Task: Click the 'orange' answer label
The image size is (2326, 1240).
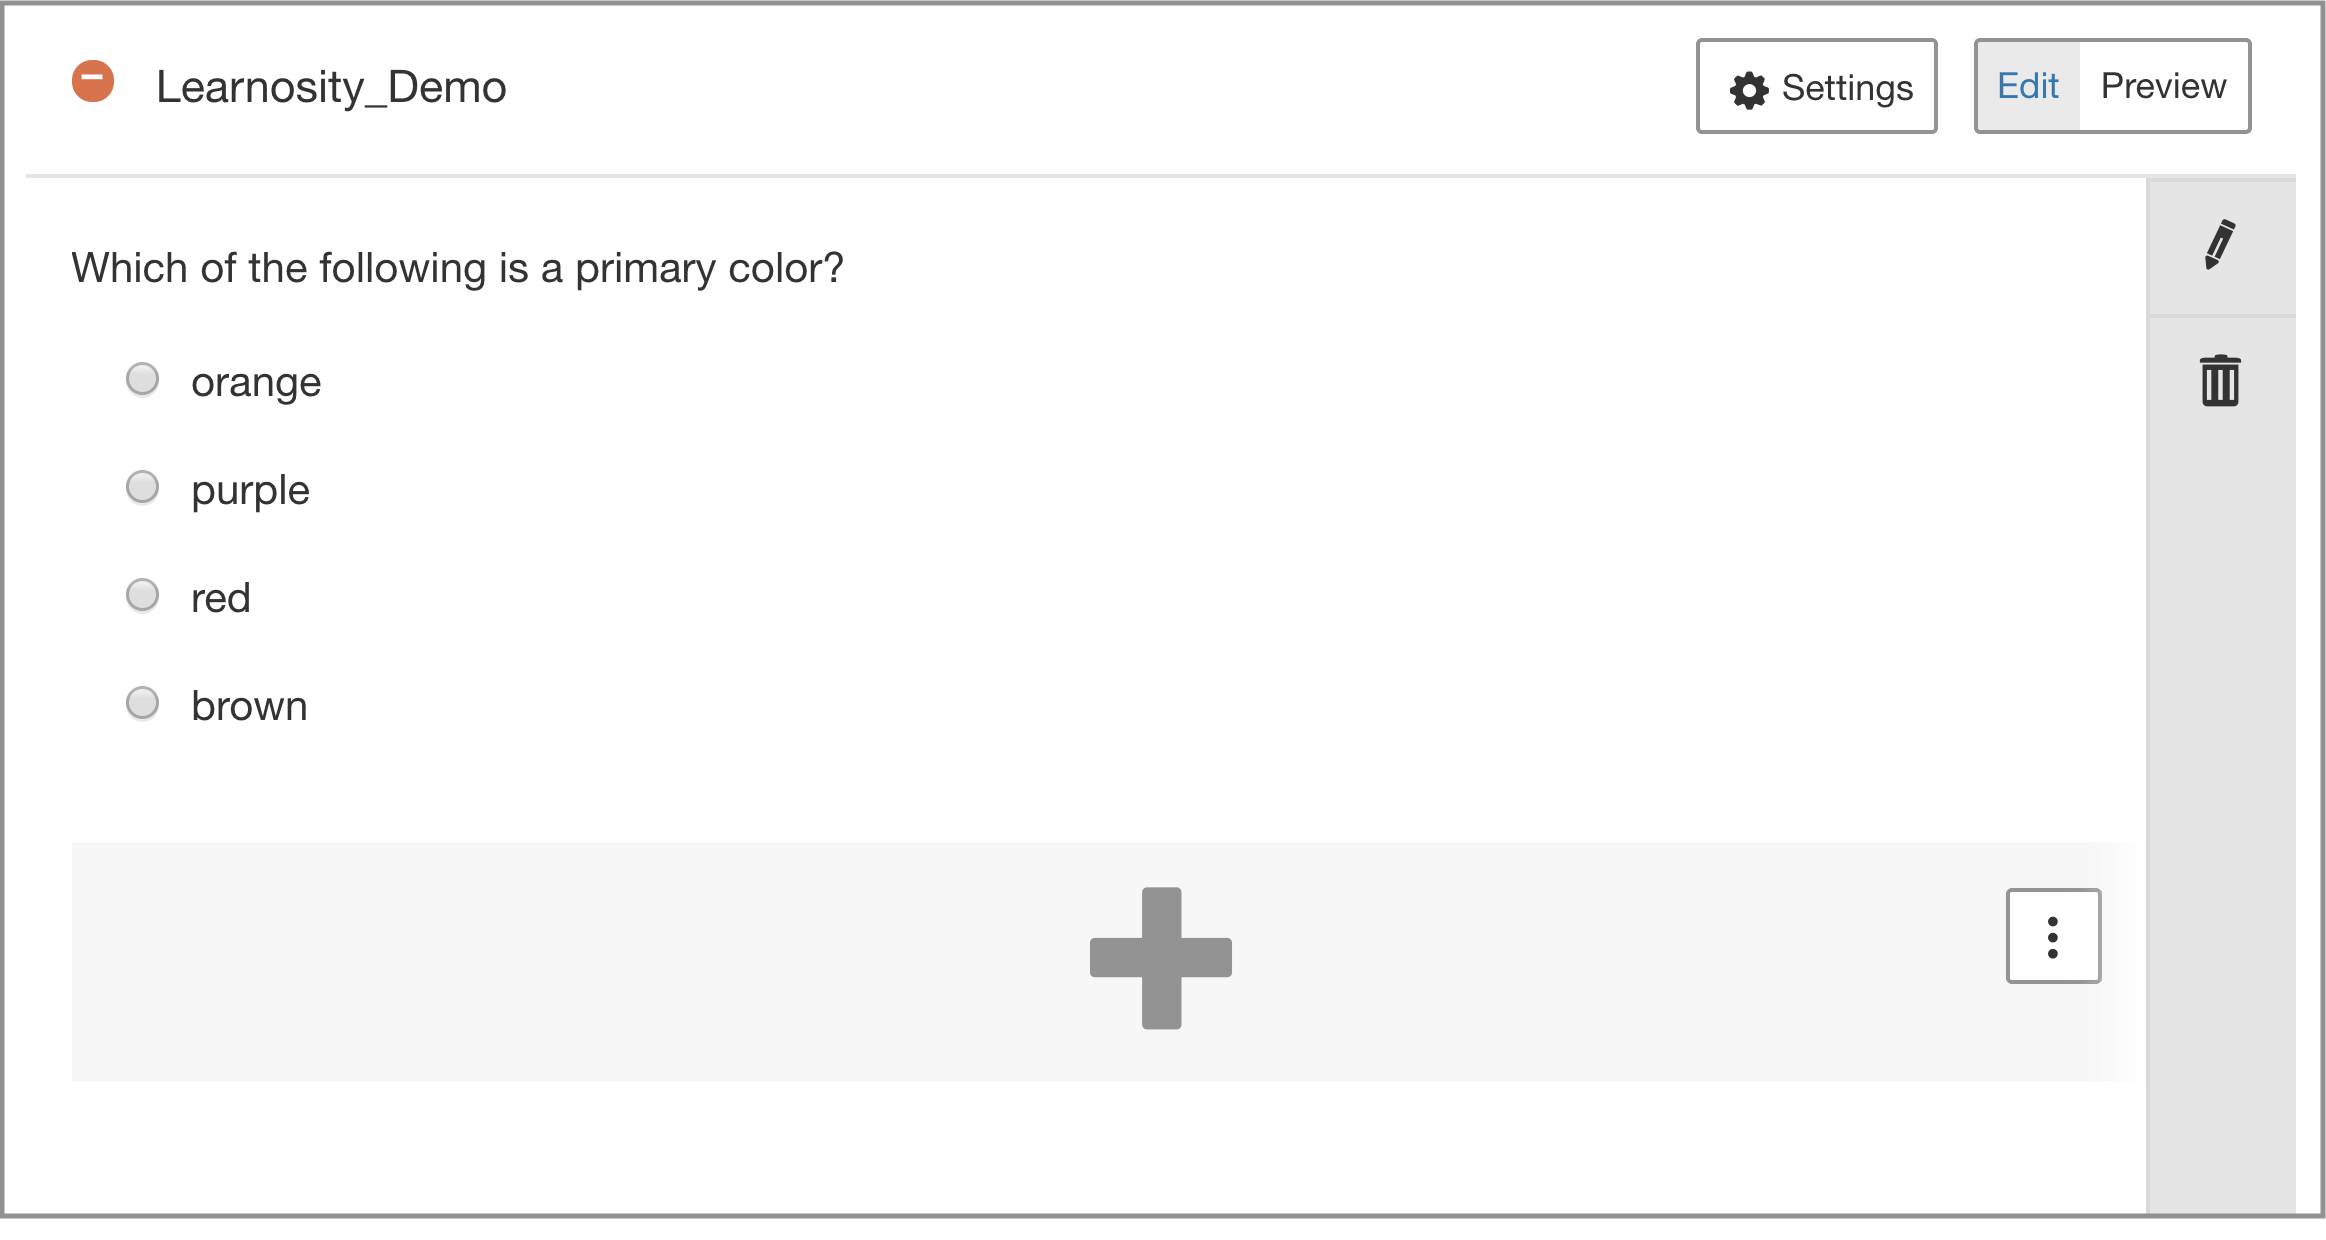Action: point(256,383)
